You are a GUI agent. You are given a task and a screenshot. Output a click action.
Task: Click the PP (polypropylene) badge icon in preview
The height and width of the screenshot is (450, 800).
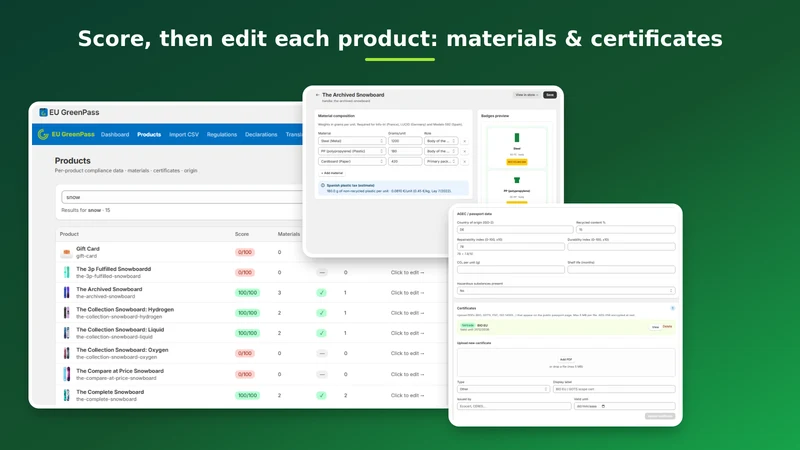click(x=517, y=180)
